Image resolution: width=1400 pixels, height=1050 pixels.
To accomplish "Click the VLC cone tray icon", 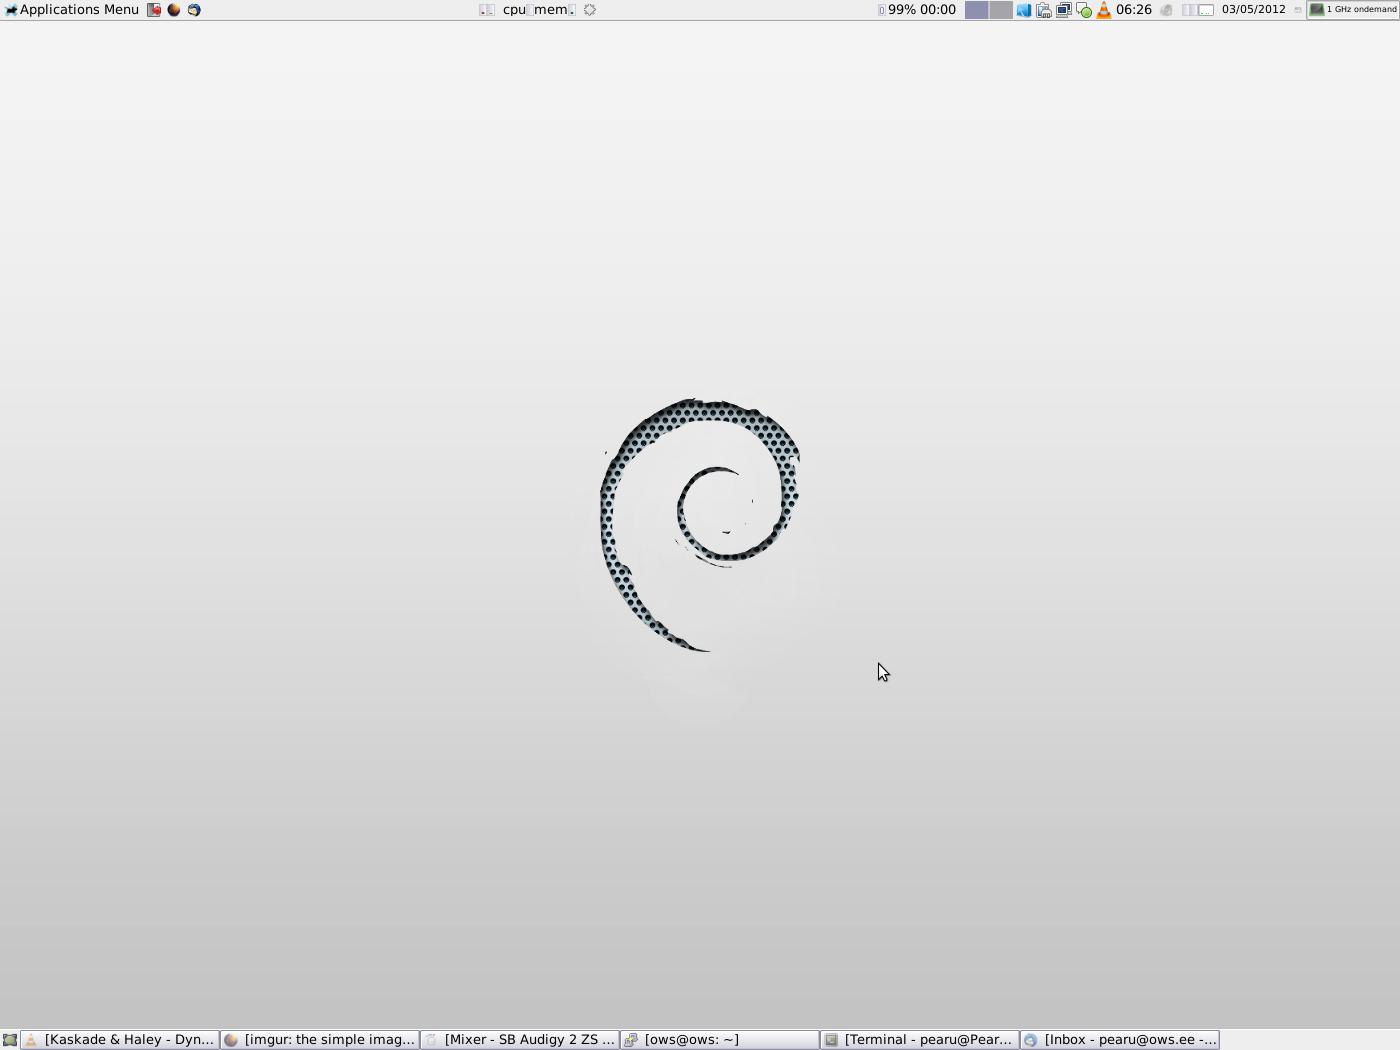I will point(1104,10).
